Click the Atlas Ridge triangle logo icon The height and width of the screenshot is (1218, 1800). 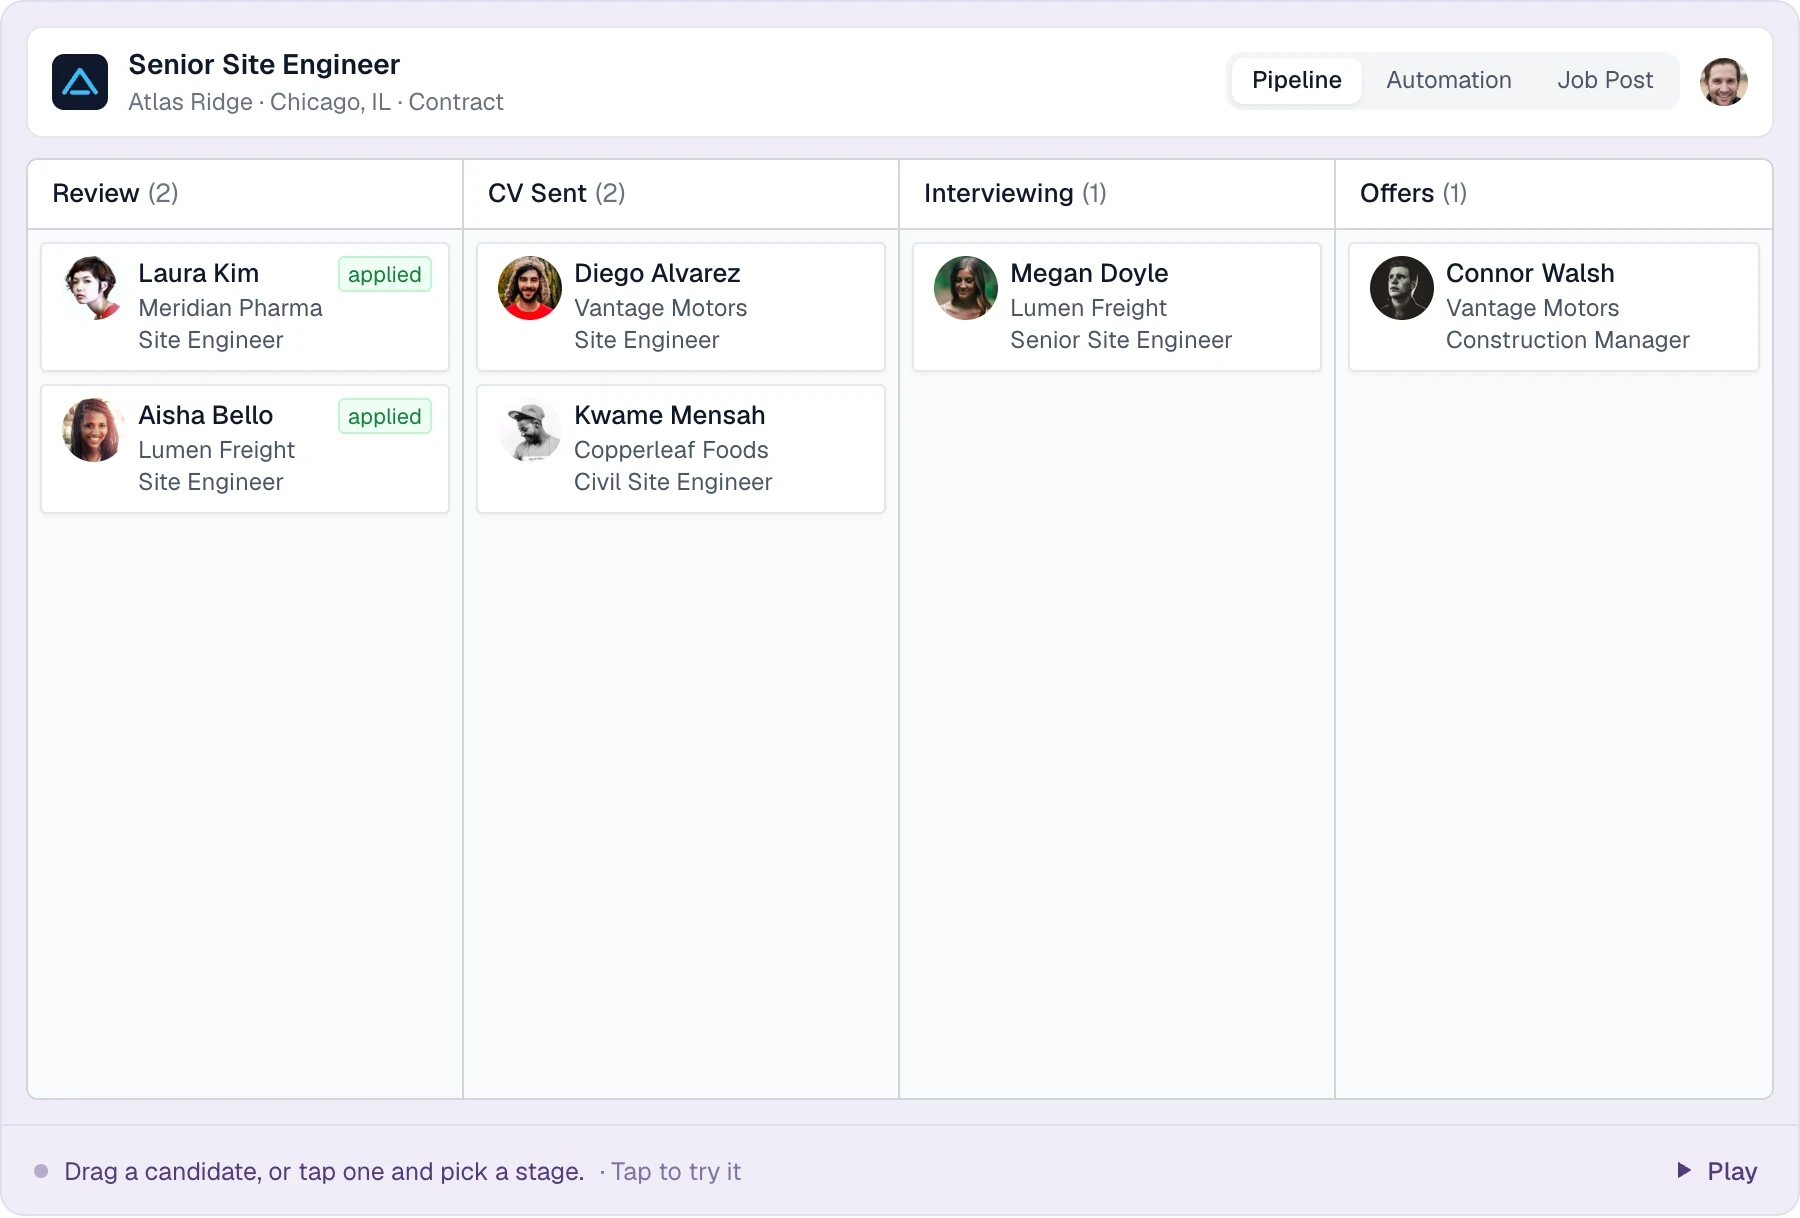click(80, 82)
